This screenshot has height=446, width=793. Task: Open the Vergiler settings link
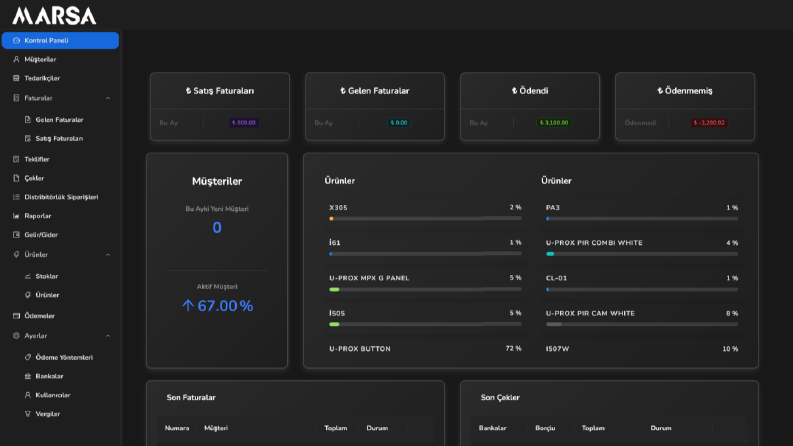click(x=48, y=414)
